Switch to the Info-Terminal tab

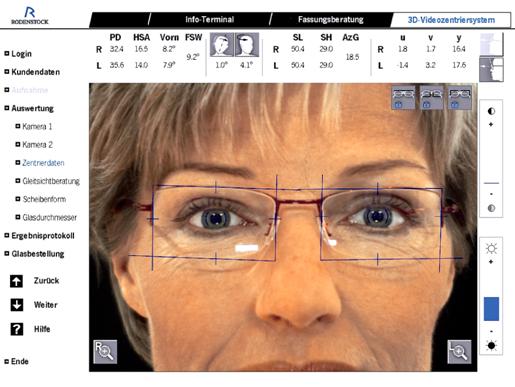click(210, 20)
